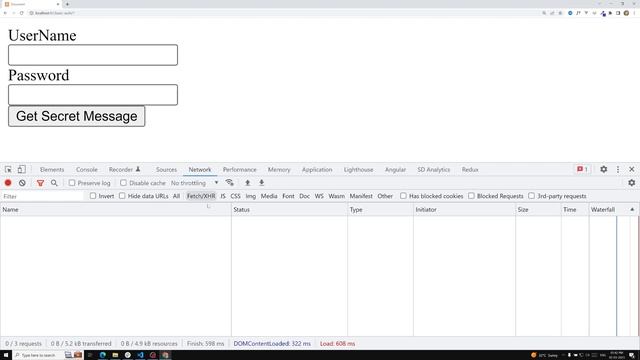Check 3rd-party requests checkbox
640x360 pixels.
(531, 196)
